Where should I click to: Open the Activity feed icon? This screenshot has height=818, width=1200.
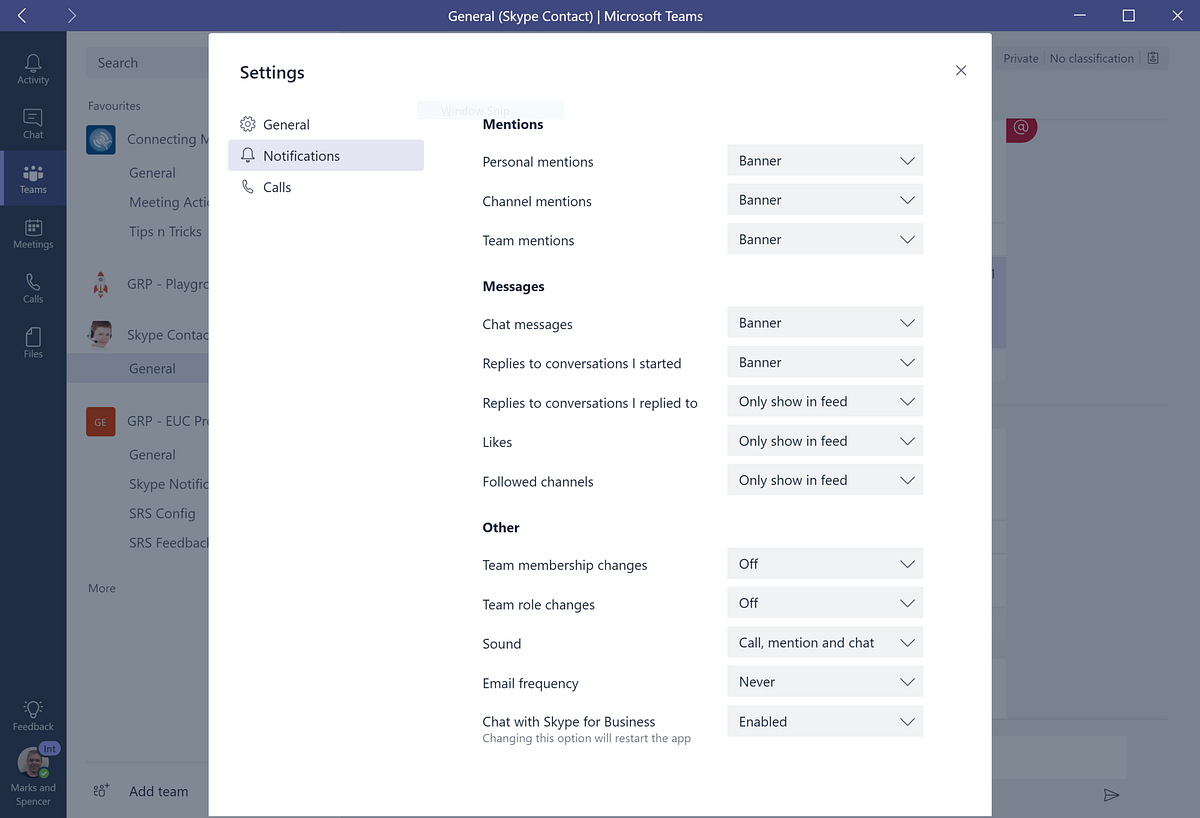[x=33, y=63]
